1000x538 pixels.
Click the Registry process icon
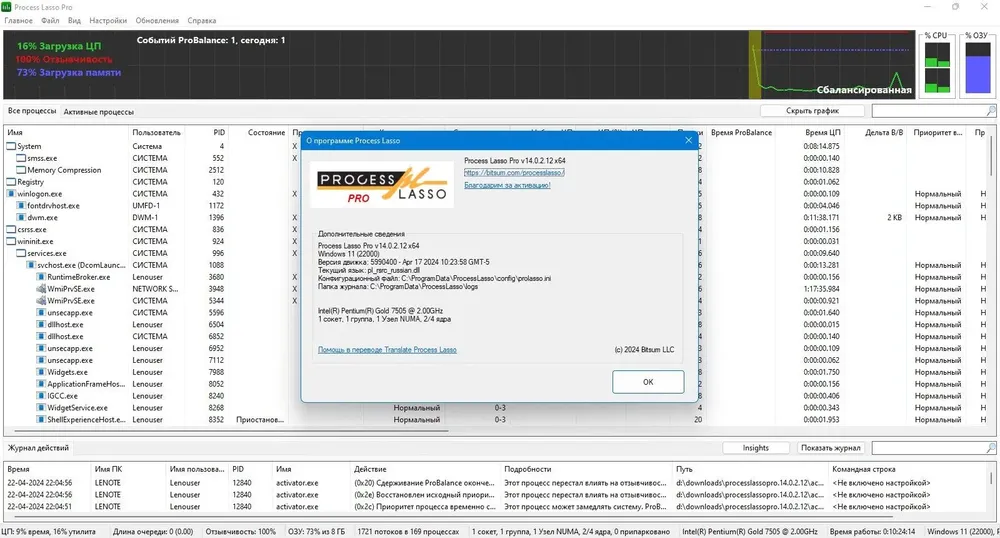click(x=11, y=182)
